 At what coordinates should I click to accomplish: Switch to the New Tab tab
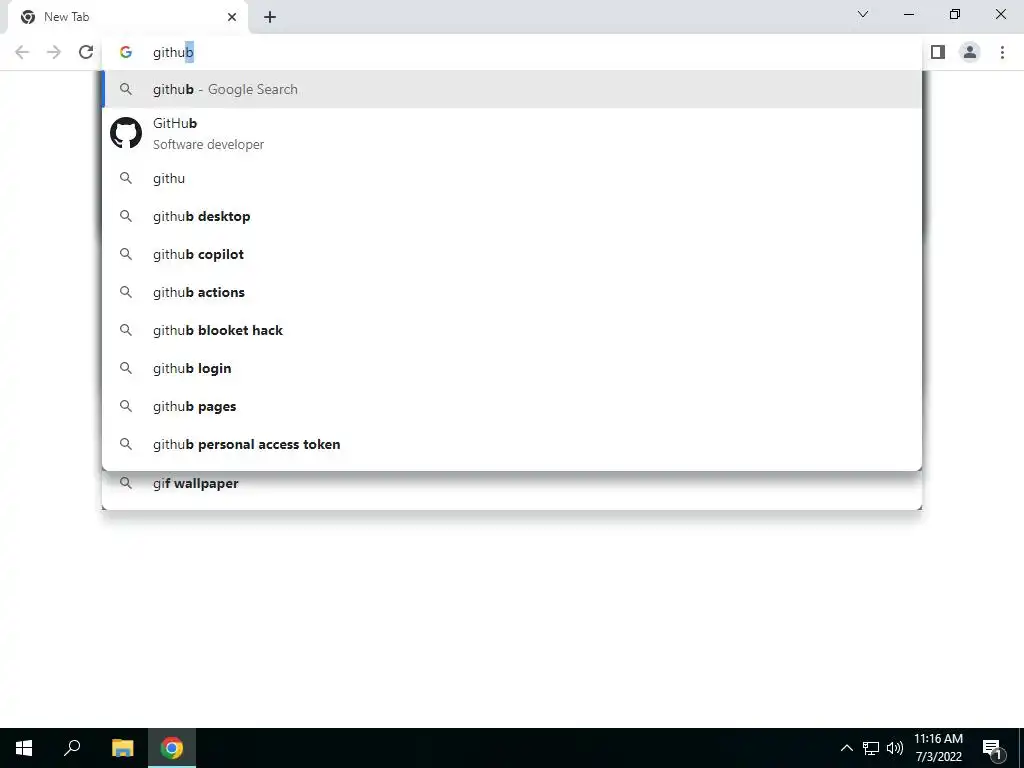[127, 17]
